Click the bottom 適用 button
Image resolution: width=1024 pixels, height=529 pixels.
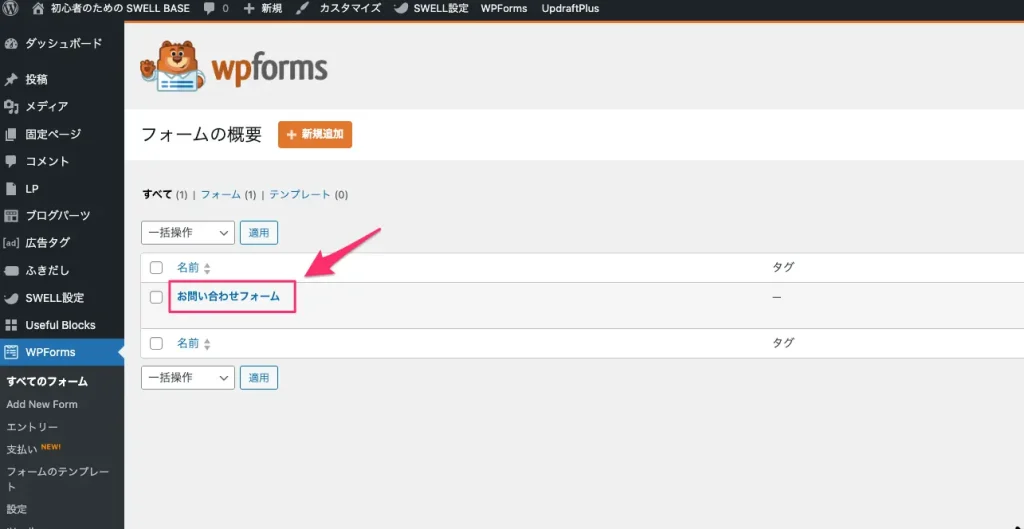click(x=259, y=377)
